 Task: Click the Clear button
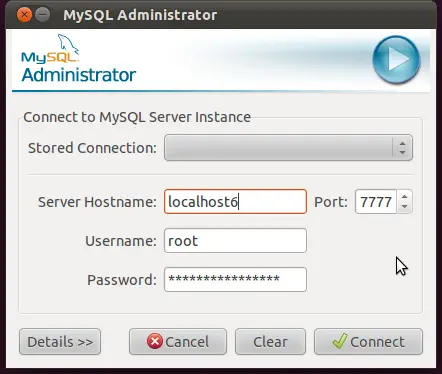(270, 342)
